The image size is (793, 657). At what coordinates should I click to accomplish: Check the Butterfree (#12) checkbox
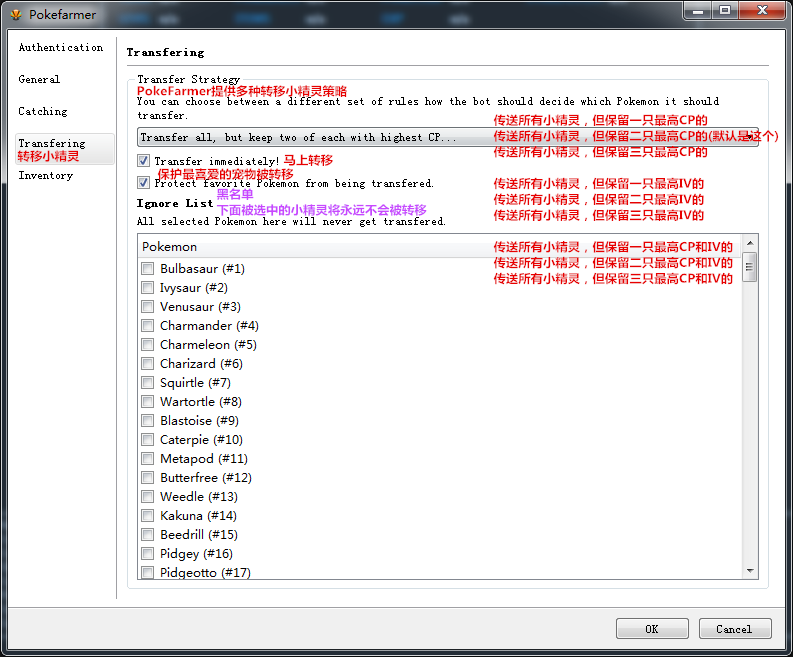(x=148, y=477)
